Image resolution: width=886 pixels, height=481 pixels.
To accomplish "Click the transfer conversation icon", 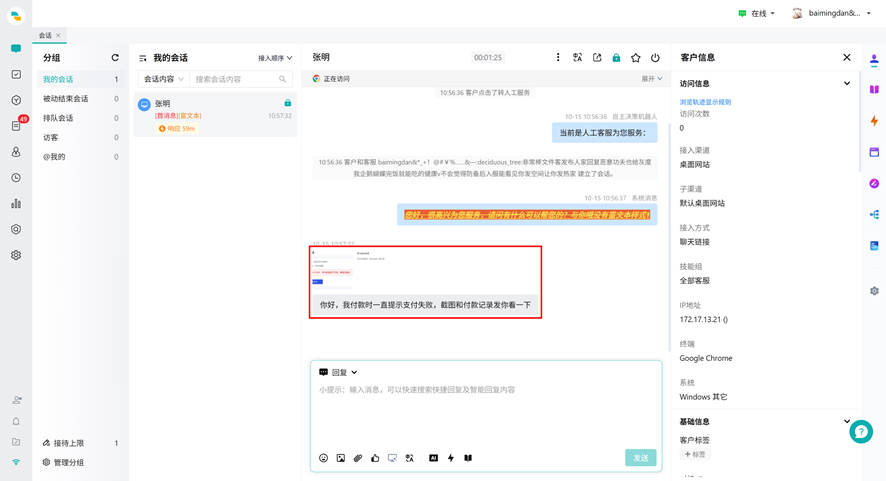I will tap(597, 57).
